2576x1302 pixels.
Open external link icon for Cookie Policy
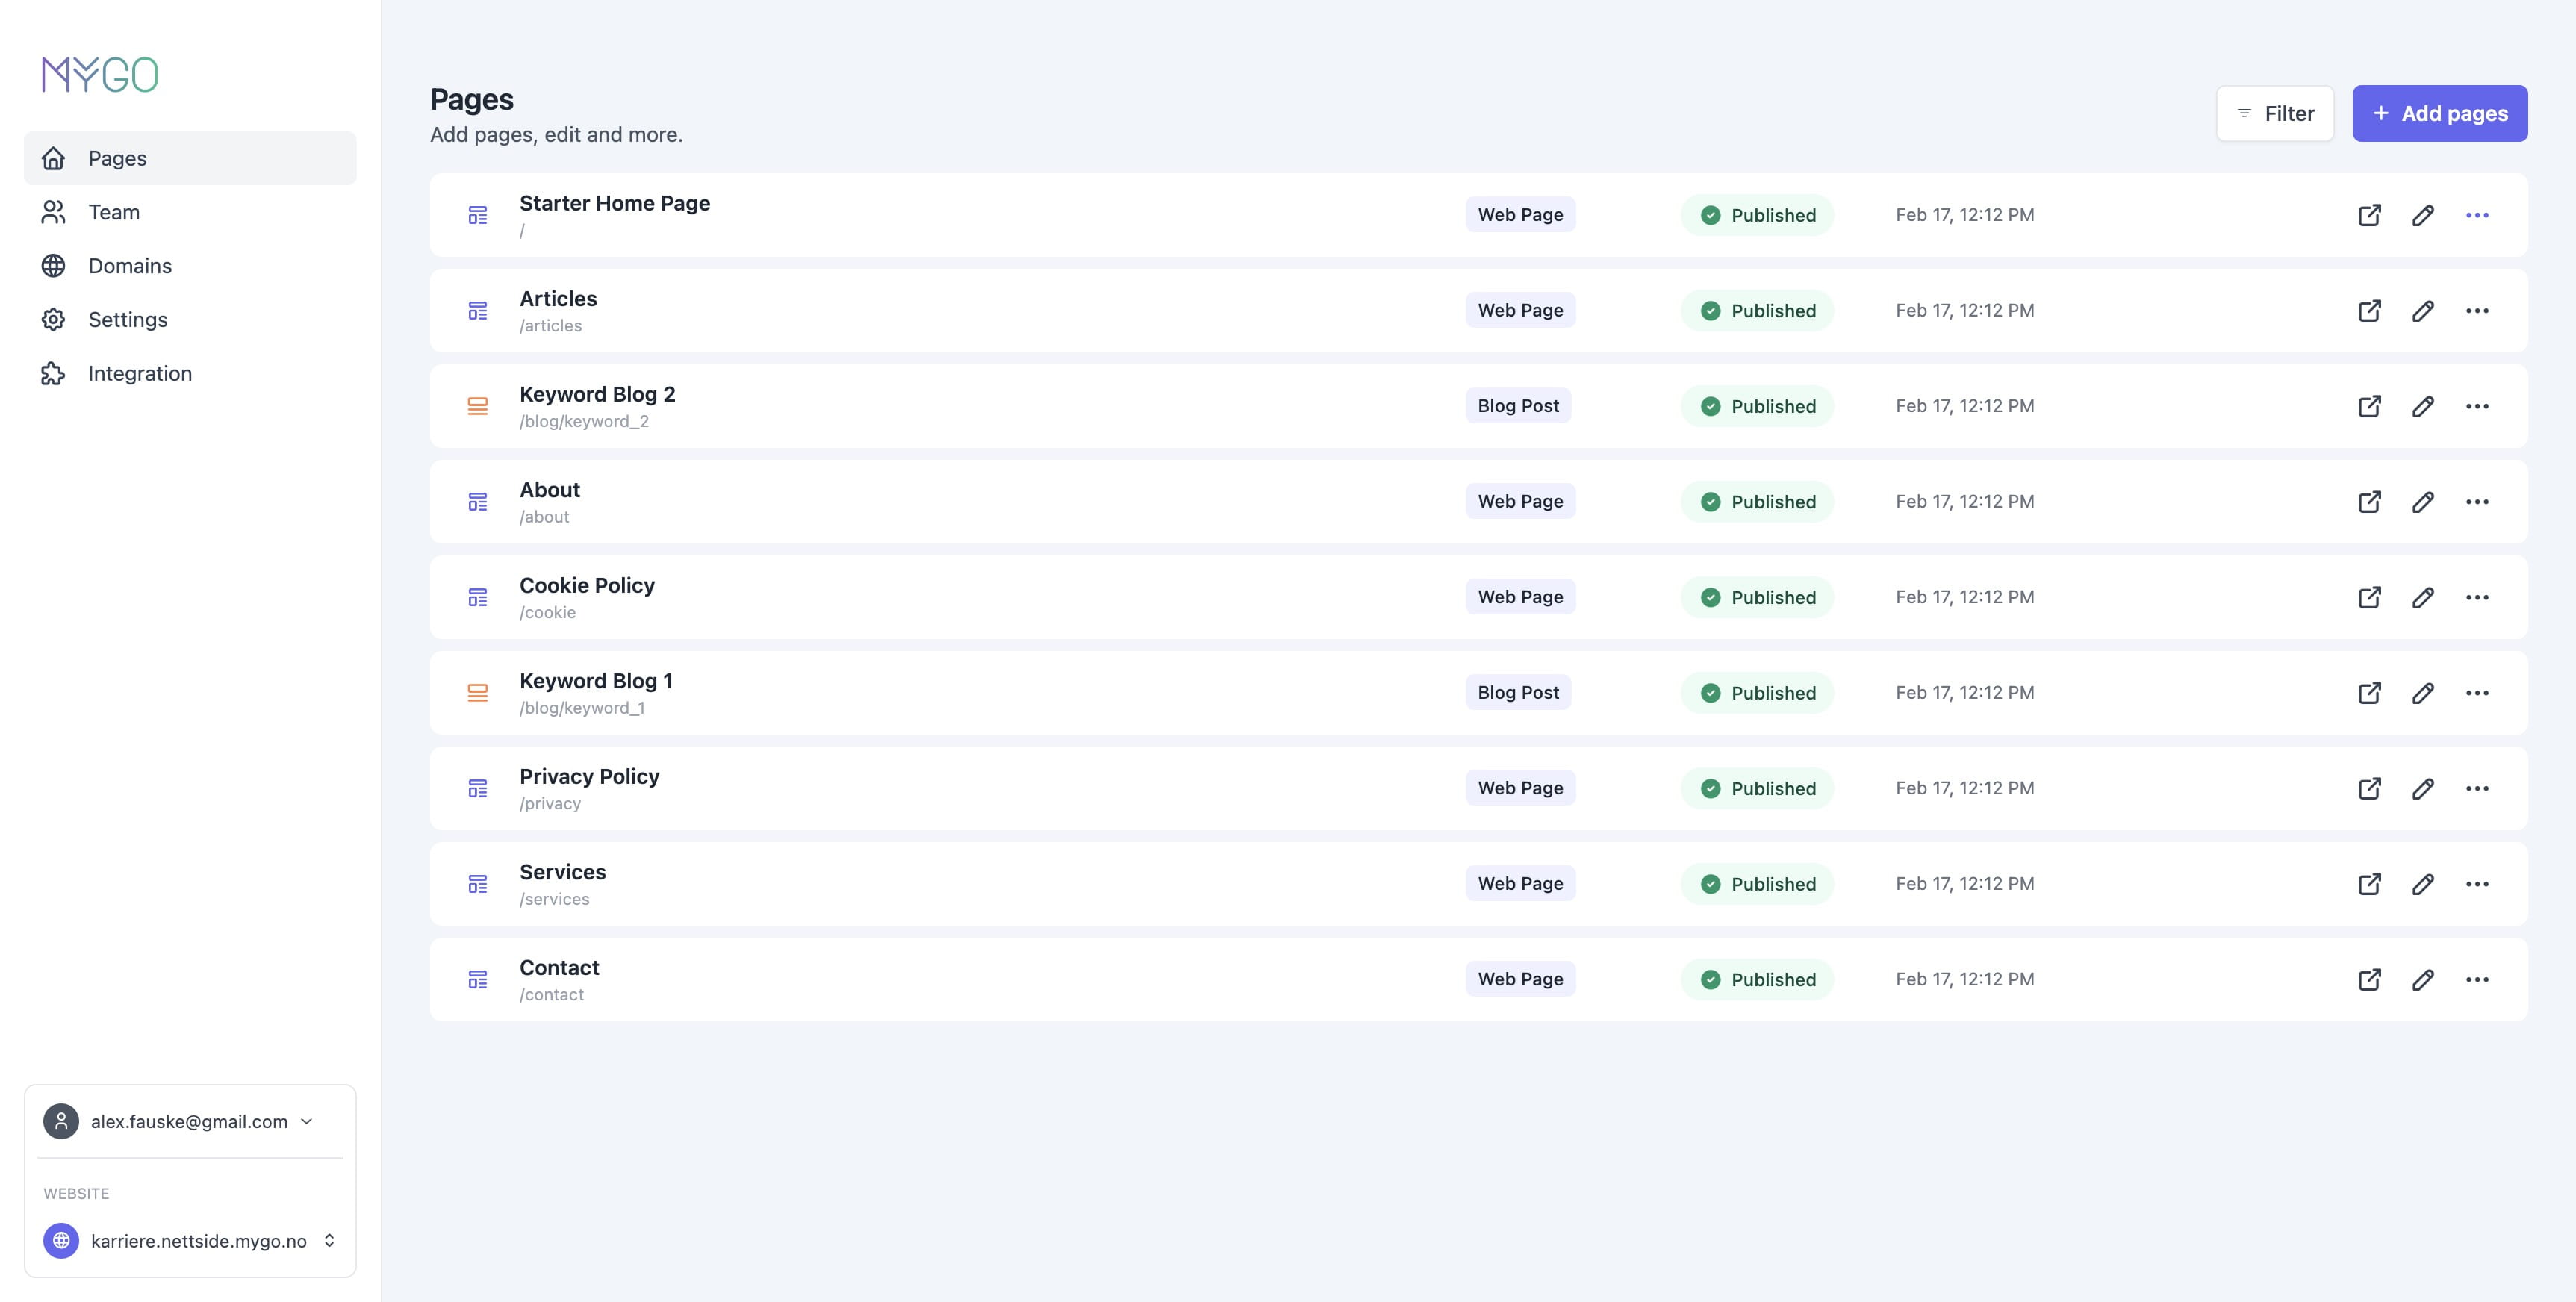coord(2369,597)
